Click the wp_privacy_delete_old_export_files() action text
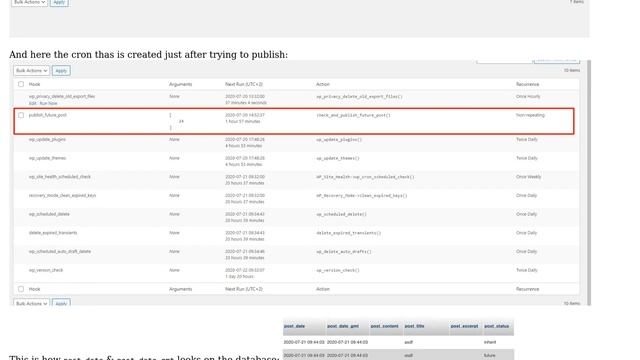 point(359,97)
